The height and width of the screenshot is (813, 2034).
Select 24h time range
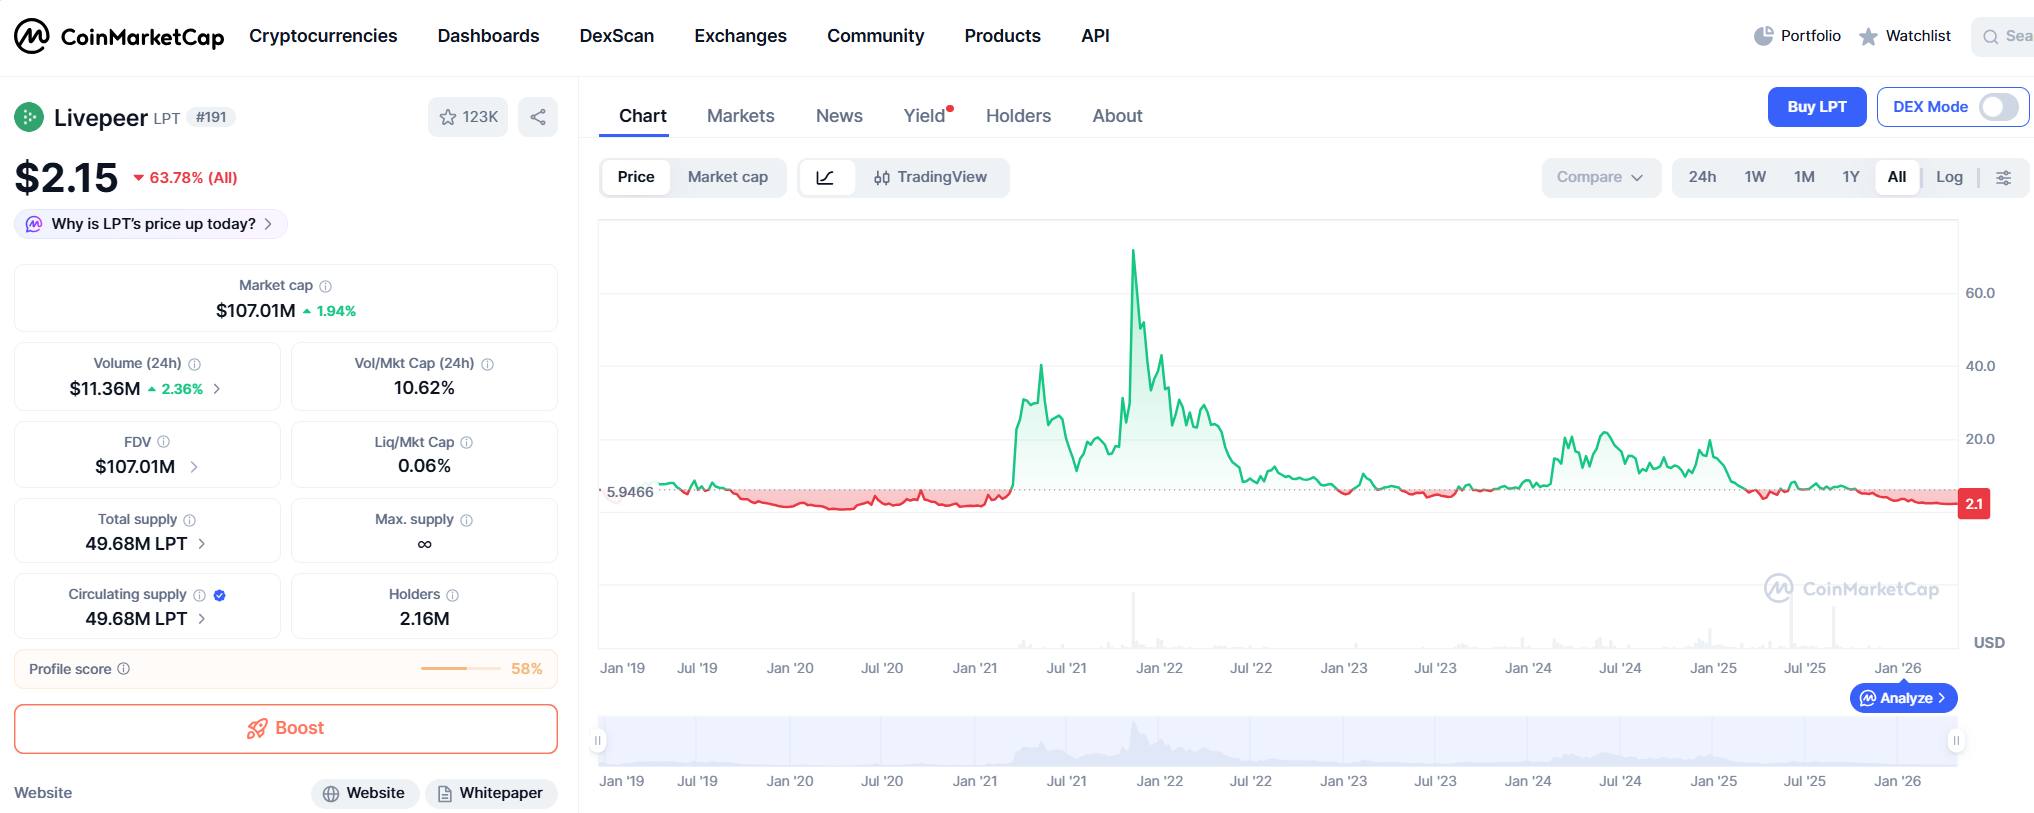[x=1703, y=177]
